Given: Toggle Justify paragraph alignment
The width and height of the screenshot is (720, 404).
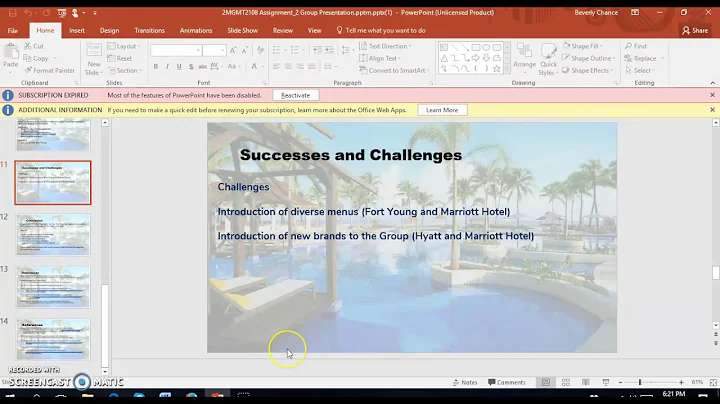Looking at the screenshot, I should point(312,67).
